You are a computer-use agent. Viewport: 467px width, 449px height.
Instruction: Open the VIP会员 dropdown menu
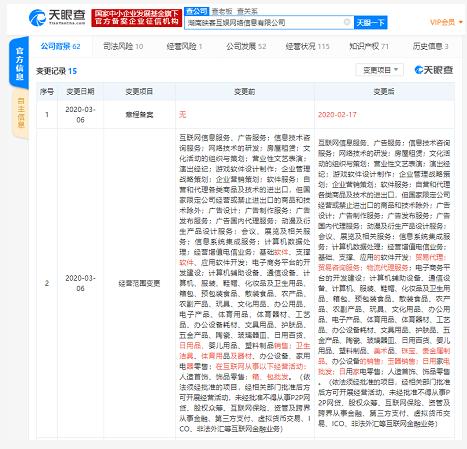click(x=446, y=22)
